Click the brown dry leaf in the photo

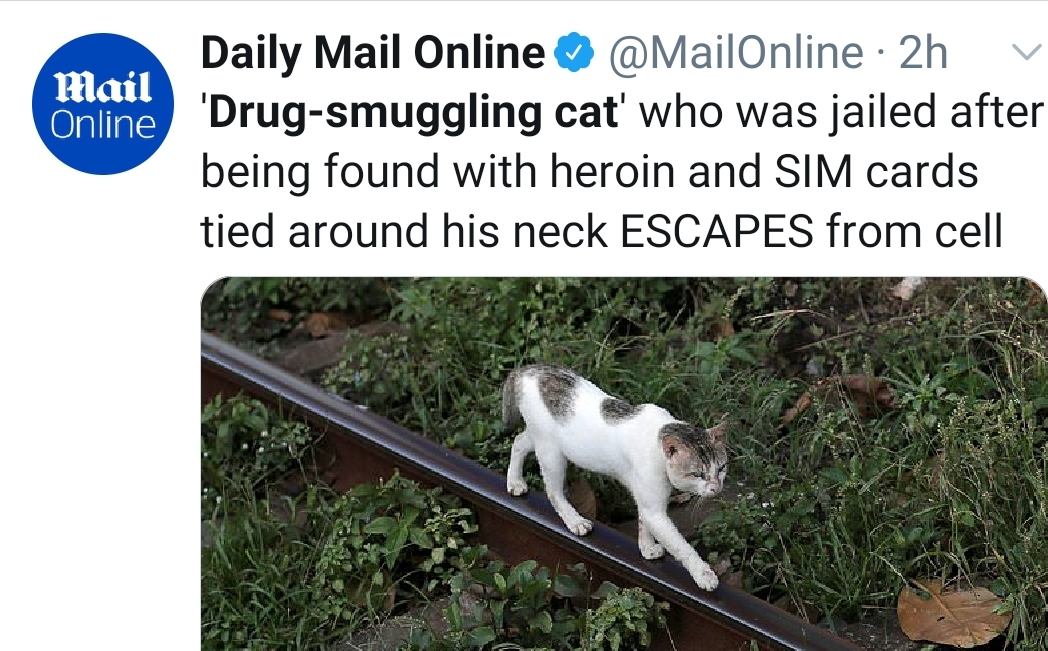coord(952,612)
